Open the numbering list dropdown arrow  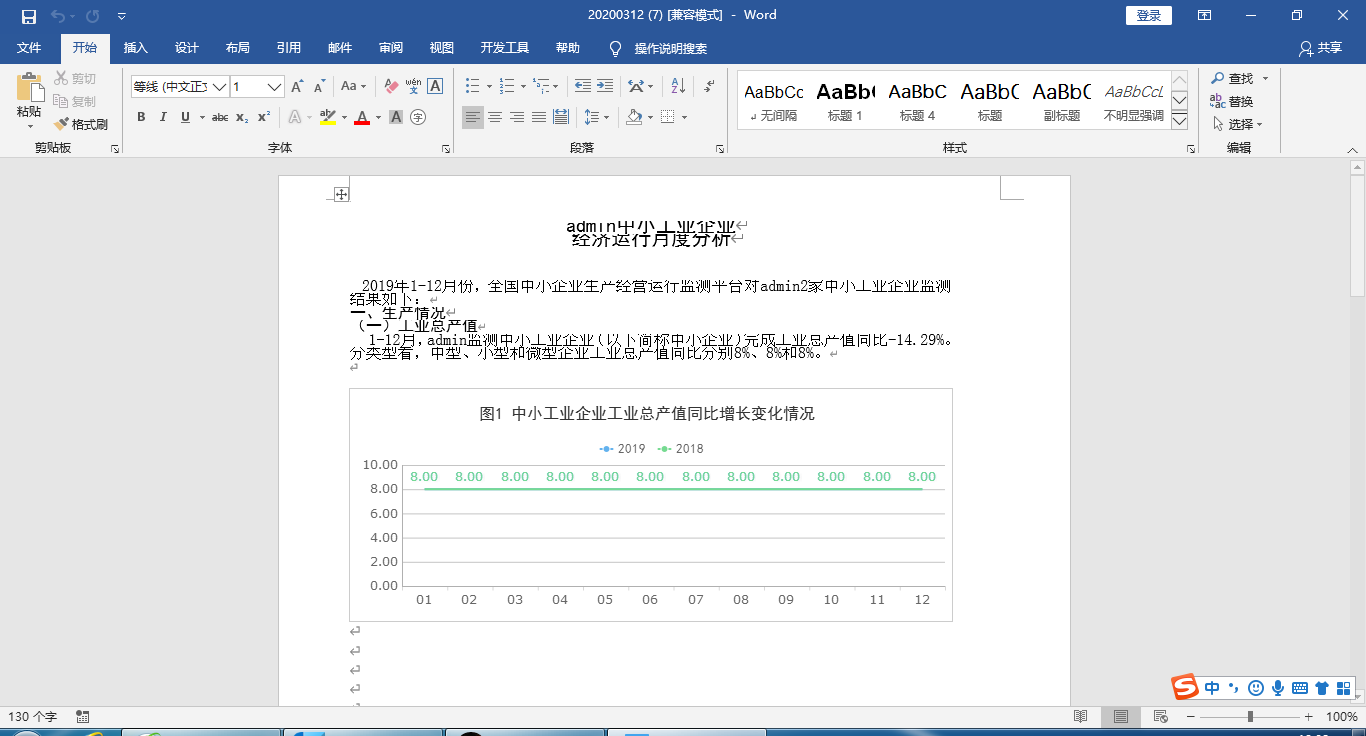pyautogui.click(x=521, y=87)
